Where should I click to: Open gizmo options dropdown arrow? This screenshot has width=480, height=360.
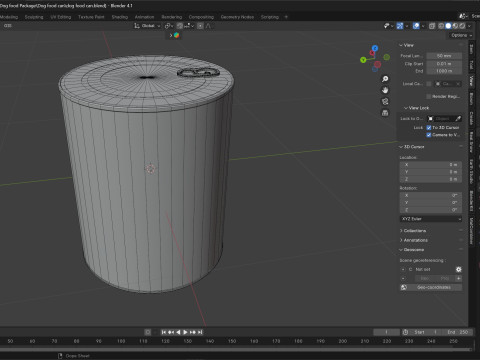pos(407,26)
